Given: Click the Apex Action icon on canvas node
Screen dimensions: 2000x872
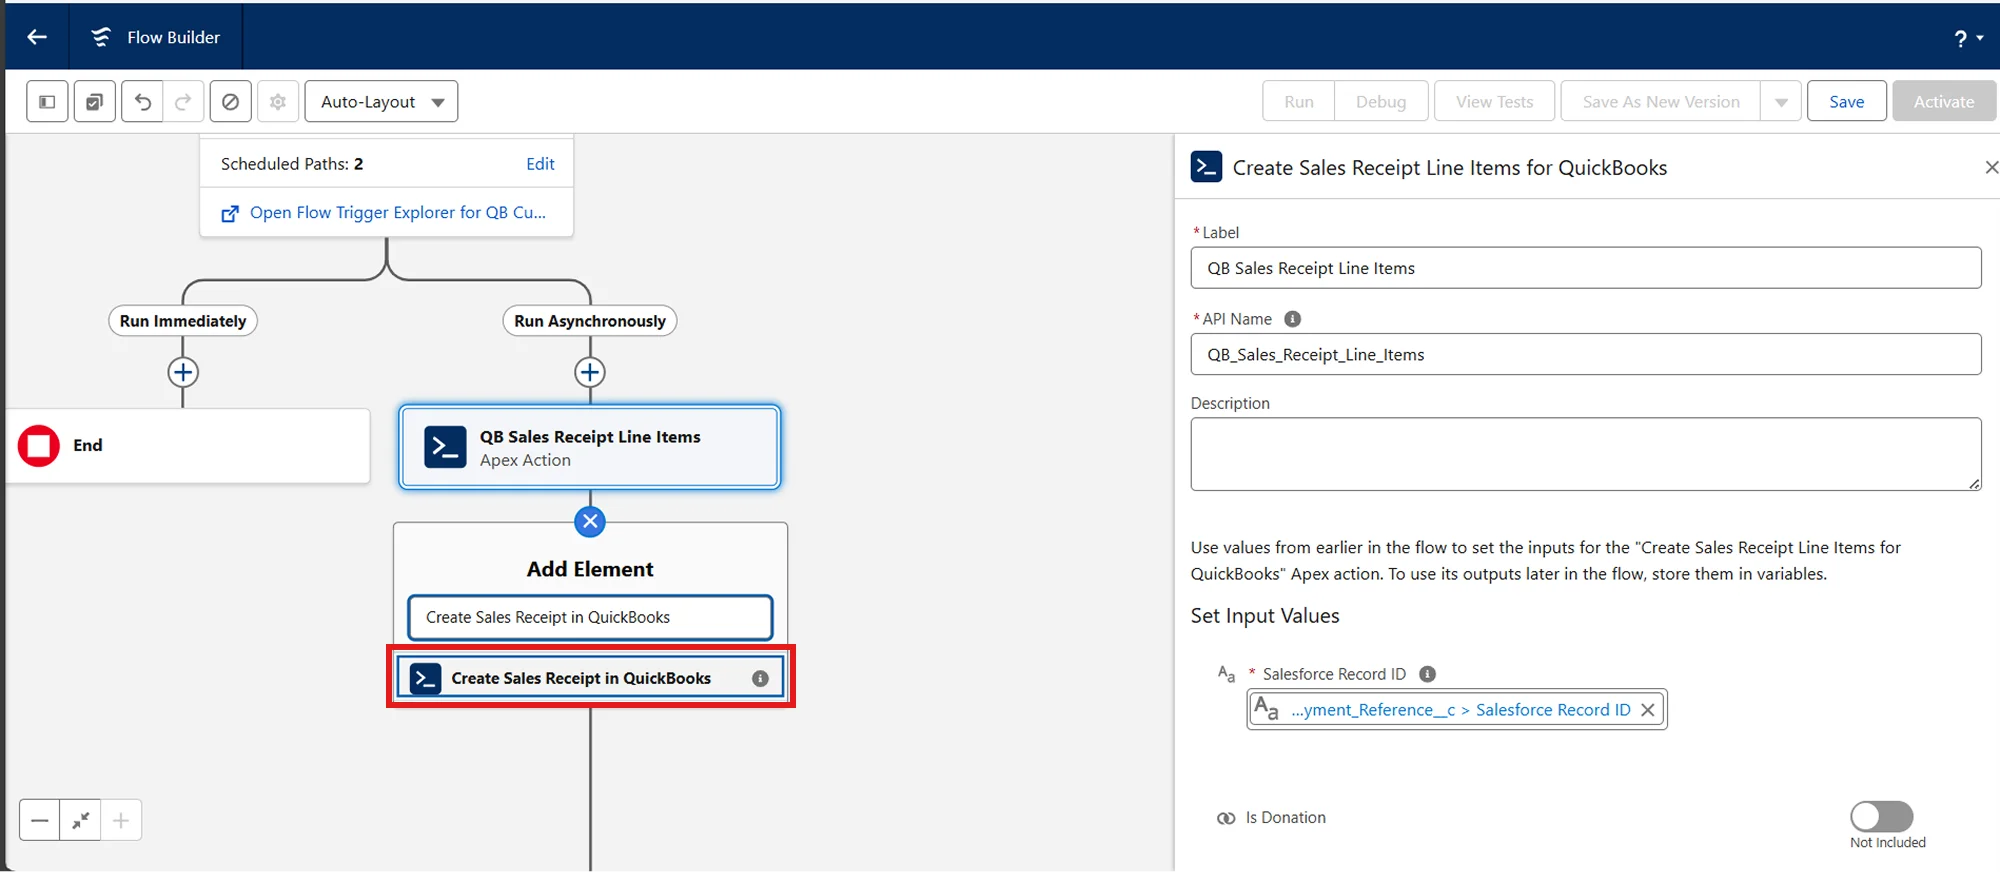Looking at the screenshot, I should coord(445,447).
